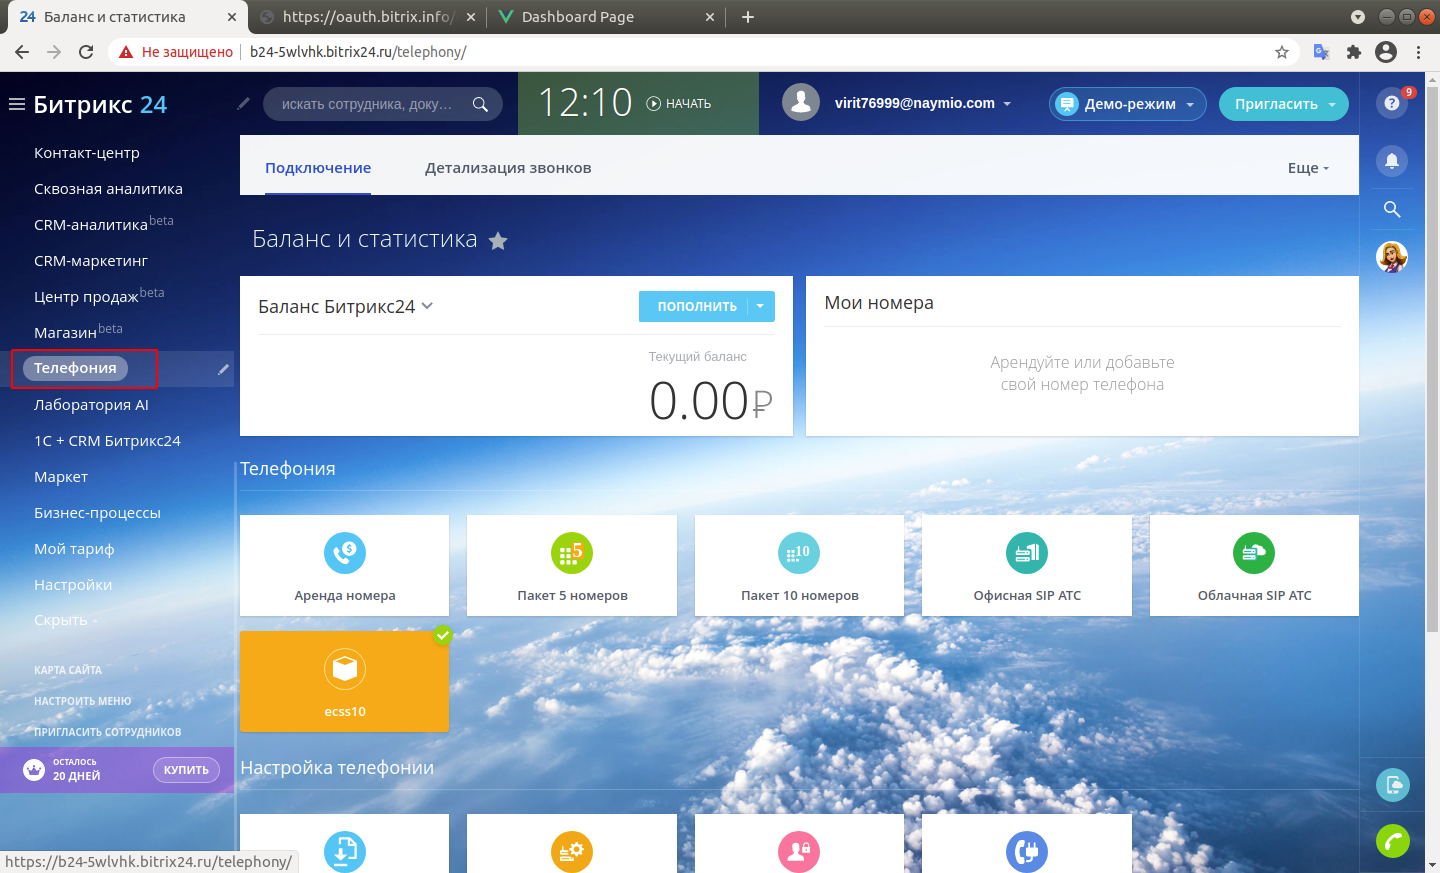This screenshot has height=873, width=1440.
Task: Open Маркет in the left menu
Action: (x=61, y=477)
